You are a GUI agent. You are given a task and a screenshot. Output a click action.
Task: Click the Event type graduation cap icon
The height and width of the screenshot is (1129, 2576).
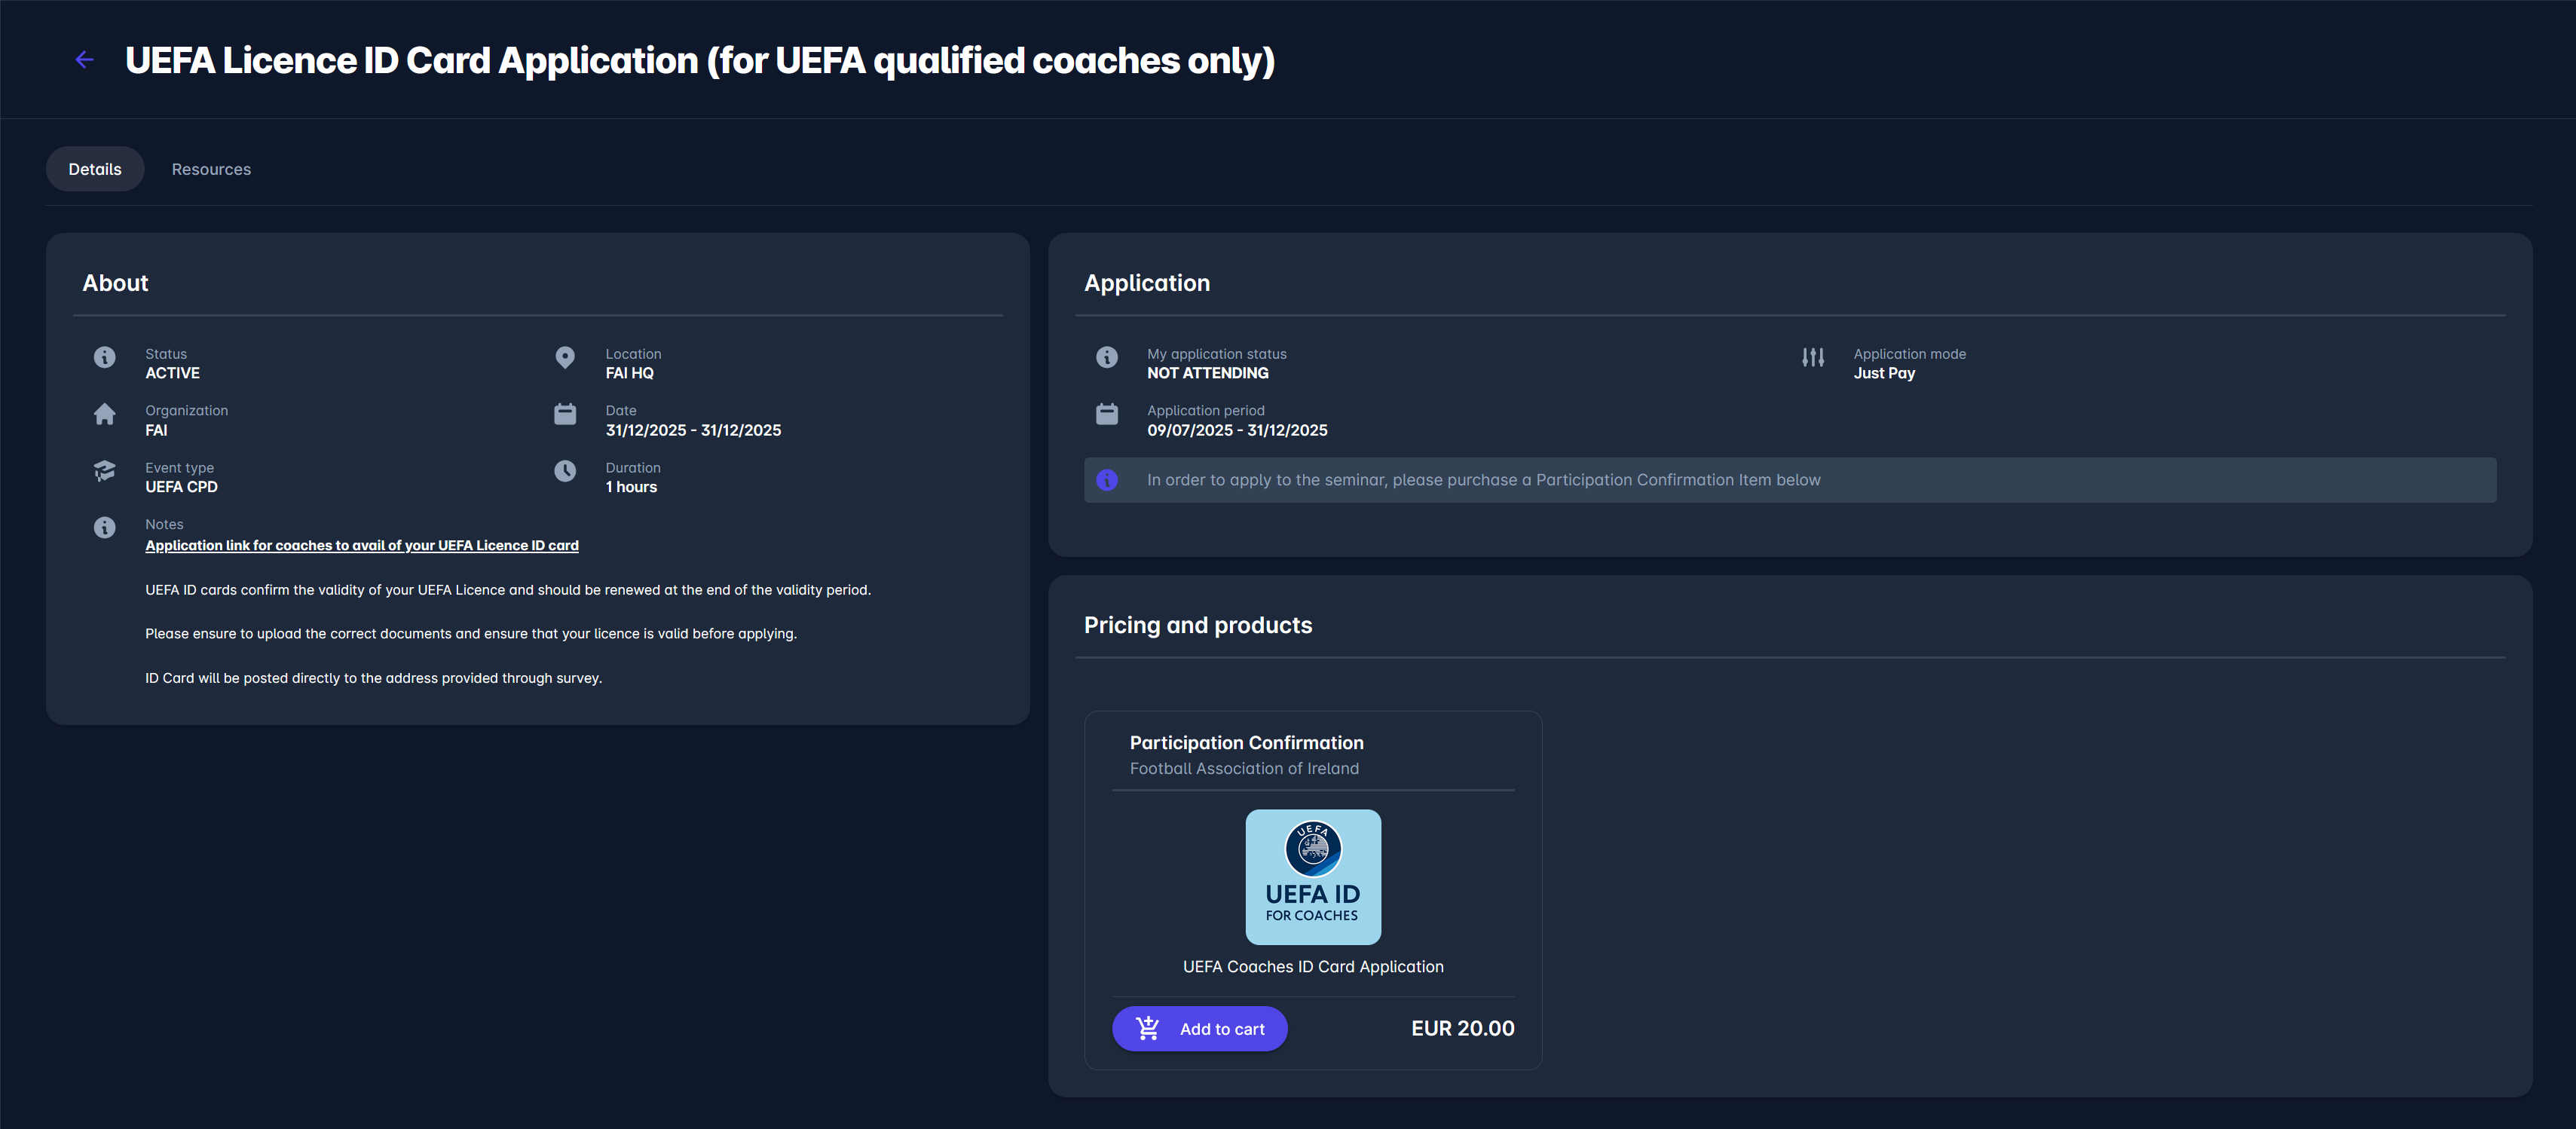click(104, 471)
